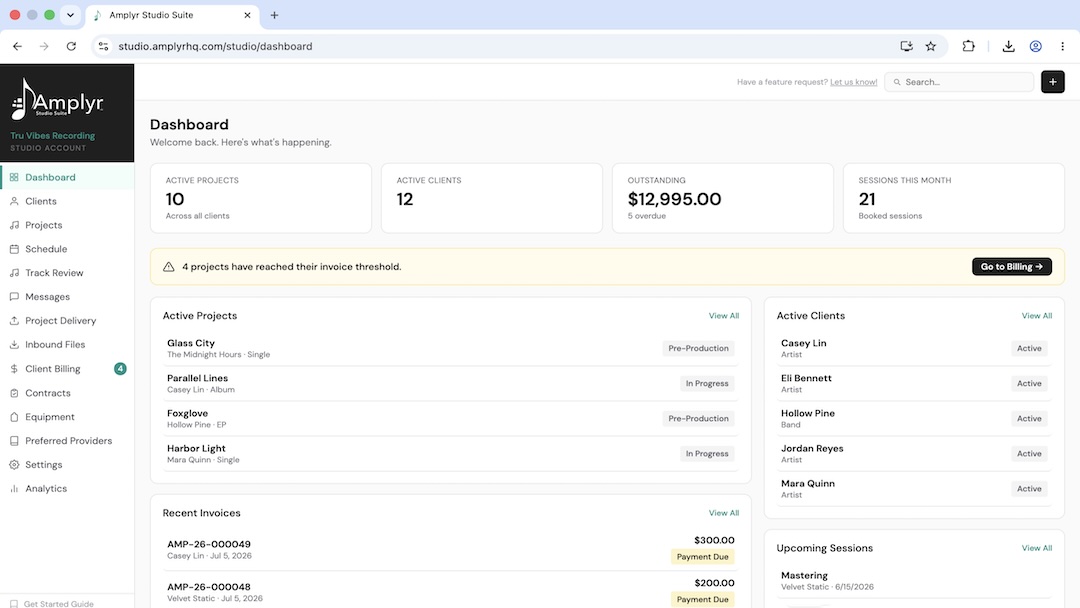Viewport: 1080px width, 608px height.
Task: Click the Go to Billing button
Action: pos(1011,266)
